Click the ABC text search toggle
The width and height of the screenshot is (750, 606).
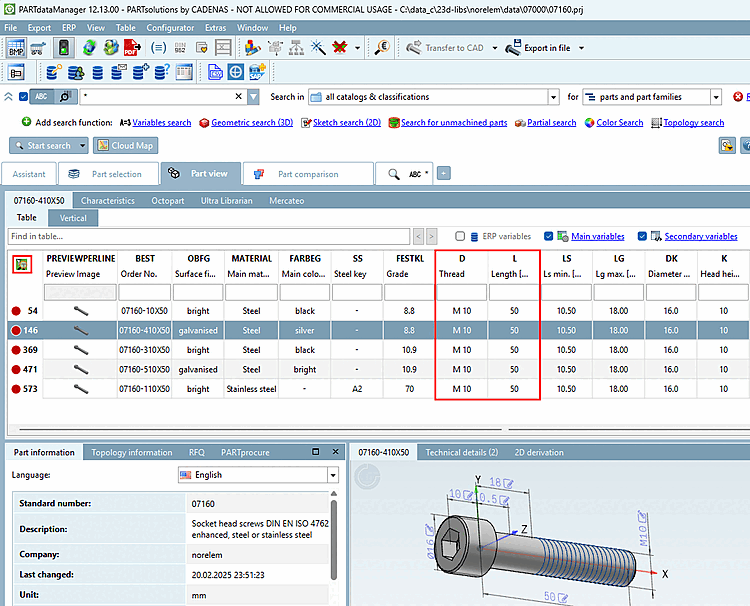pyautogui.click(x=42, y=97)
